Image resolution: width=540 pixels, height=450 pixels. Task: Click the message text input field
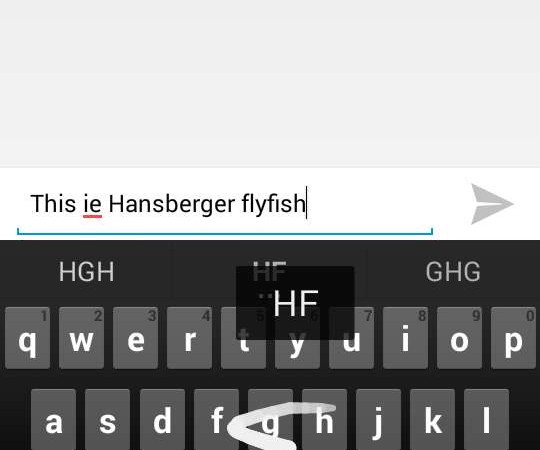(225, 204)
